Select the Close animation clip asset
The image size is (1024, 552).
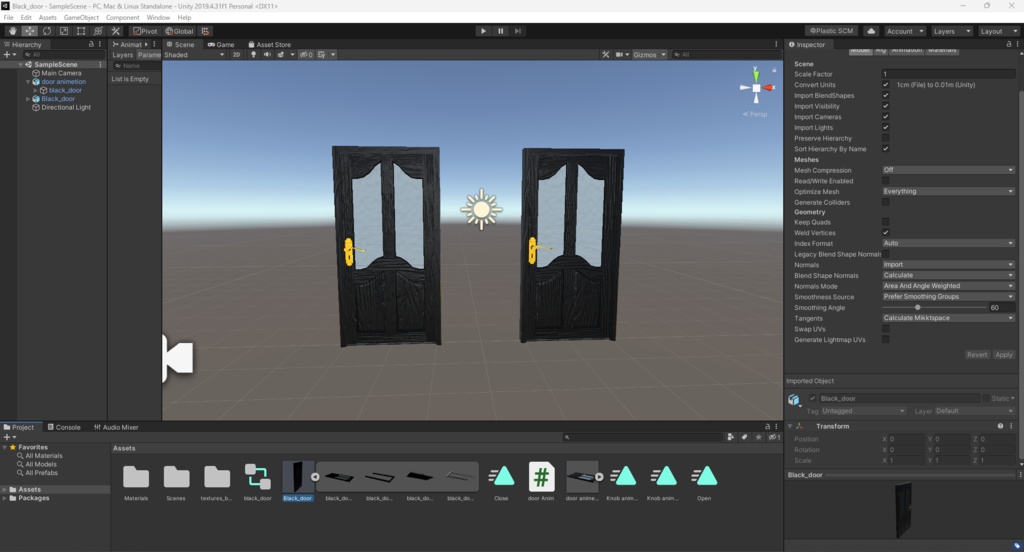(x=501, y=481)
